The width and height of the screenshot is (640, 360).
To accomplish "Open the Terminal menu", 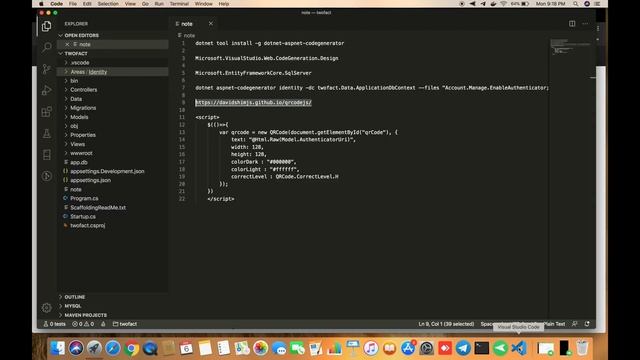I will point(179,4).
